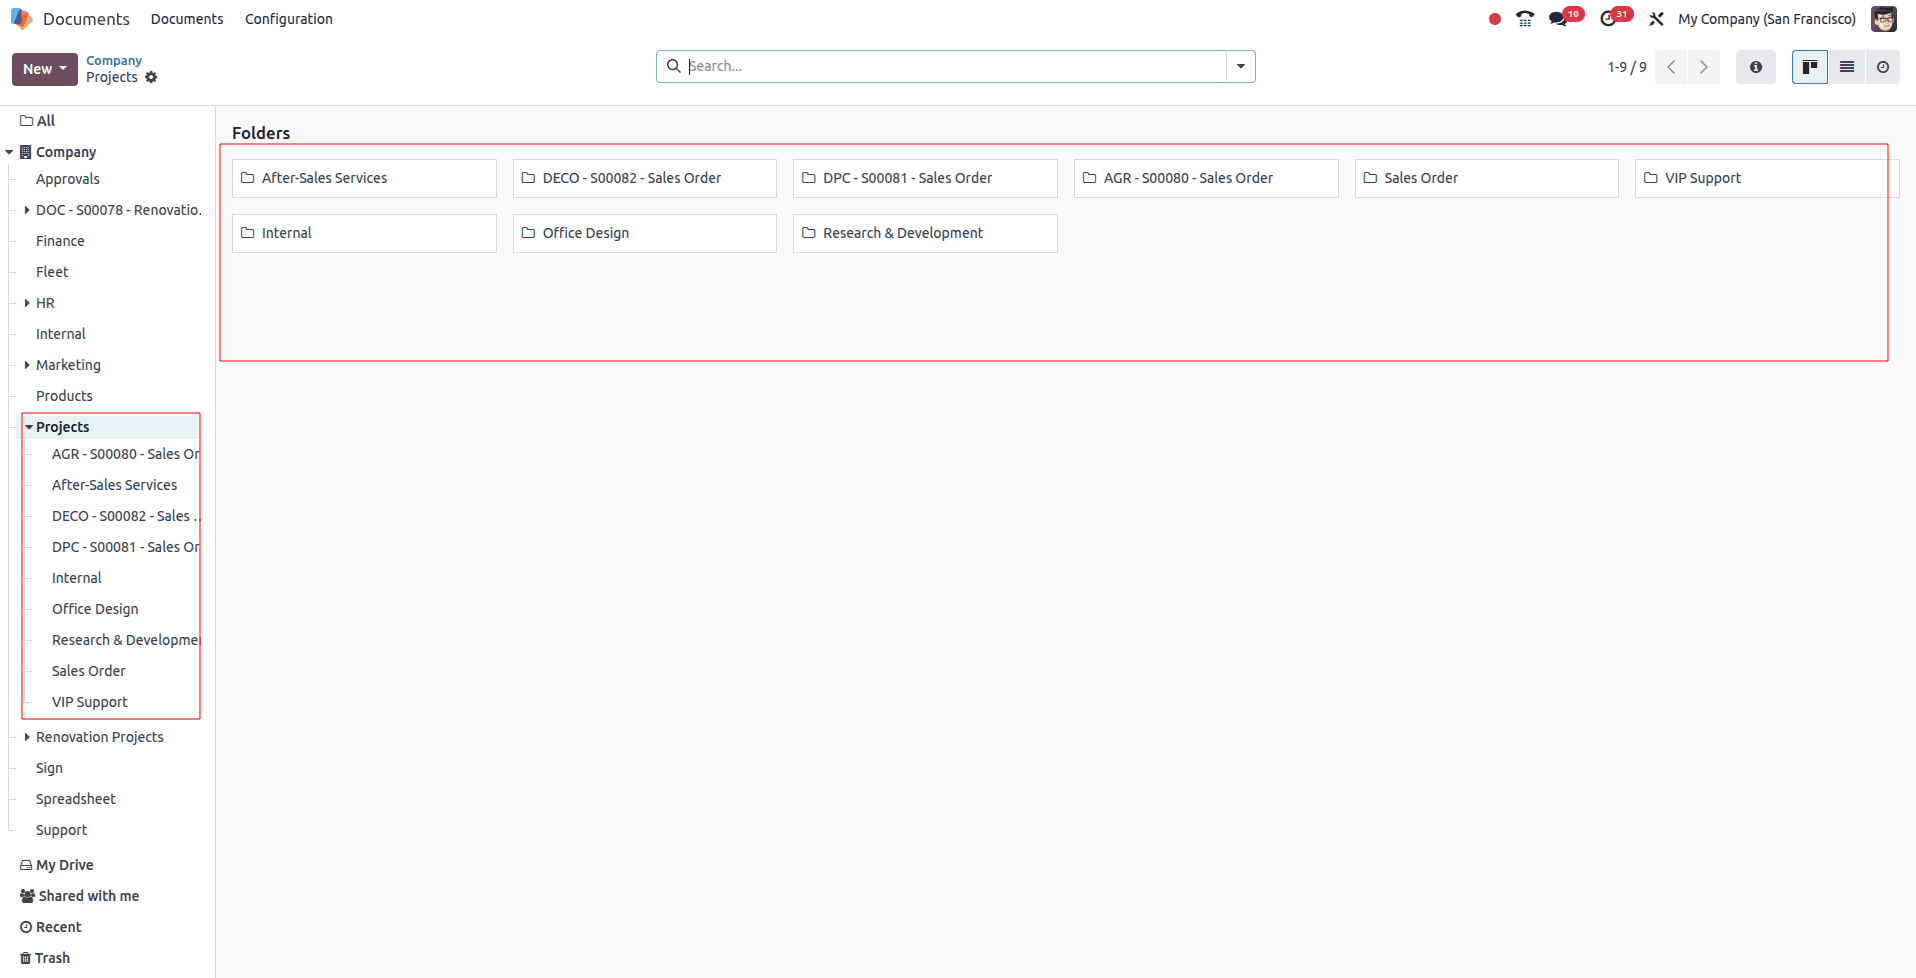Expand the Renovation Projects folder

[26, 737]
